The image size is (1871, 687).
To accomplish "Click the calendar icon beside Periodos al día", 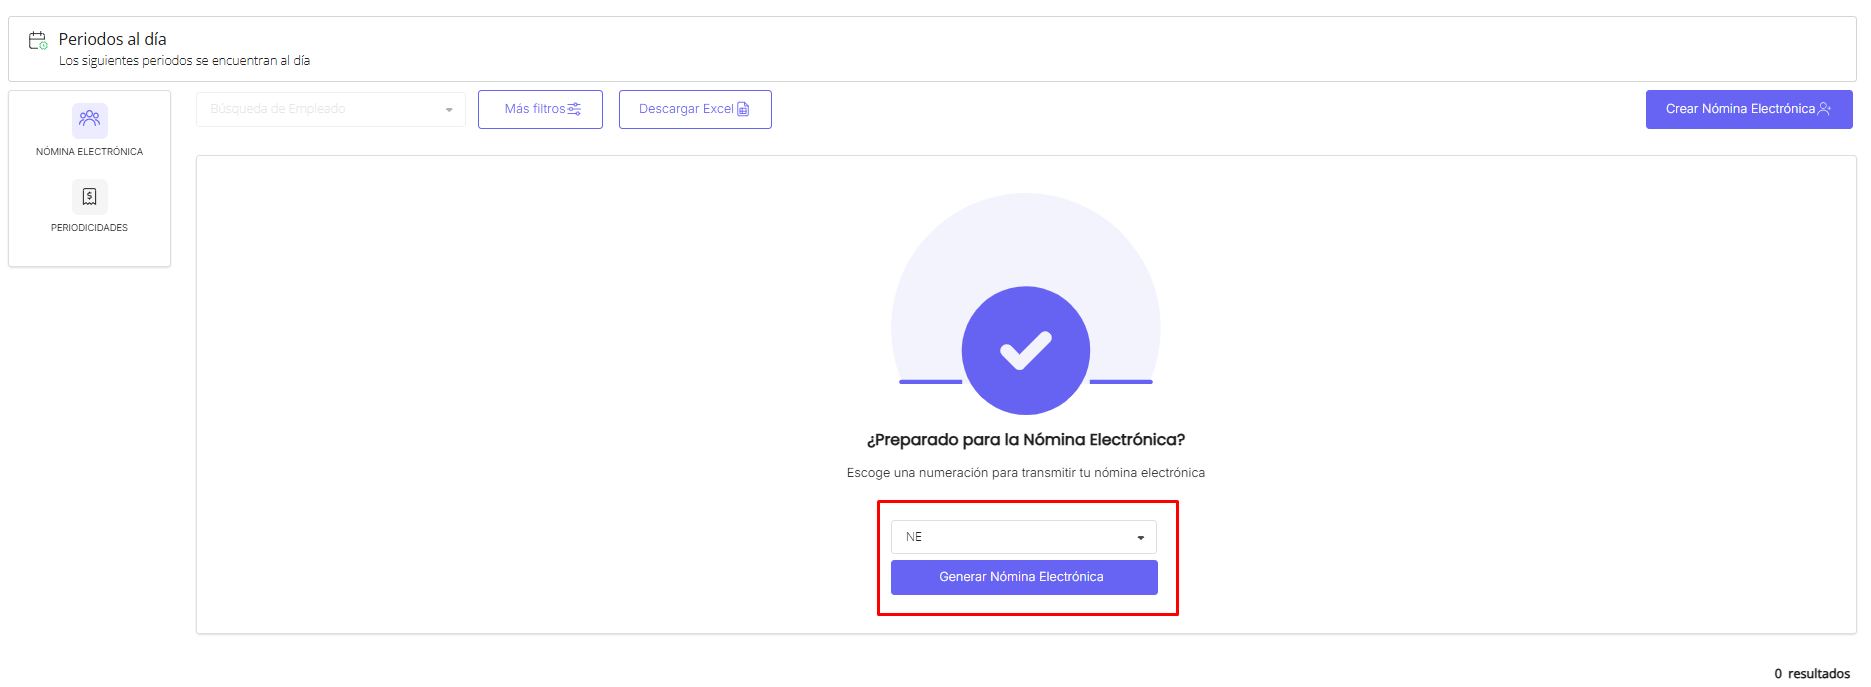I will [38, 40].
